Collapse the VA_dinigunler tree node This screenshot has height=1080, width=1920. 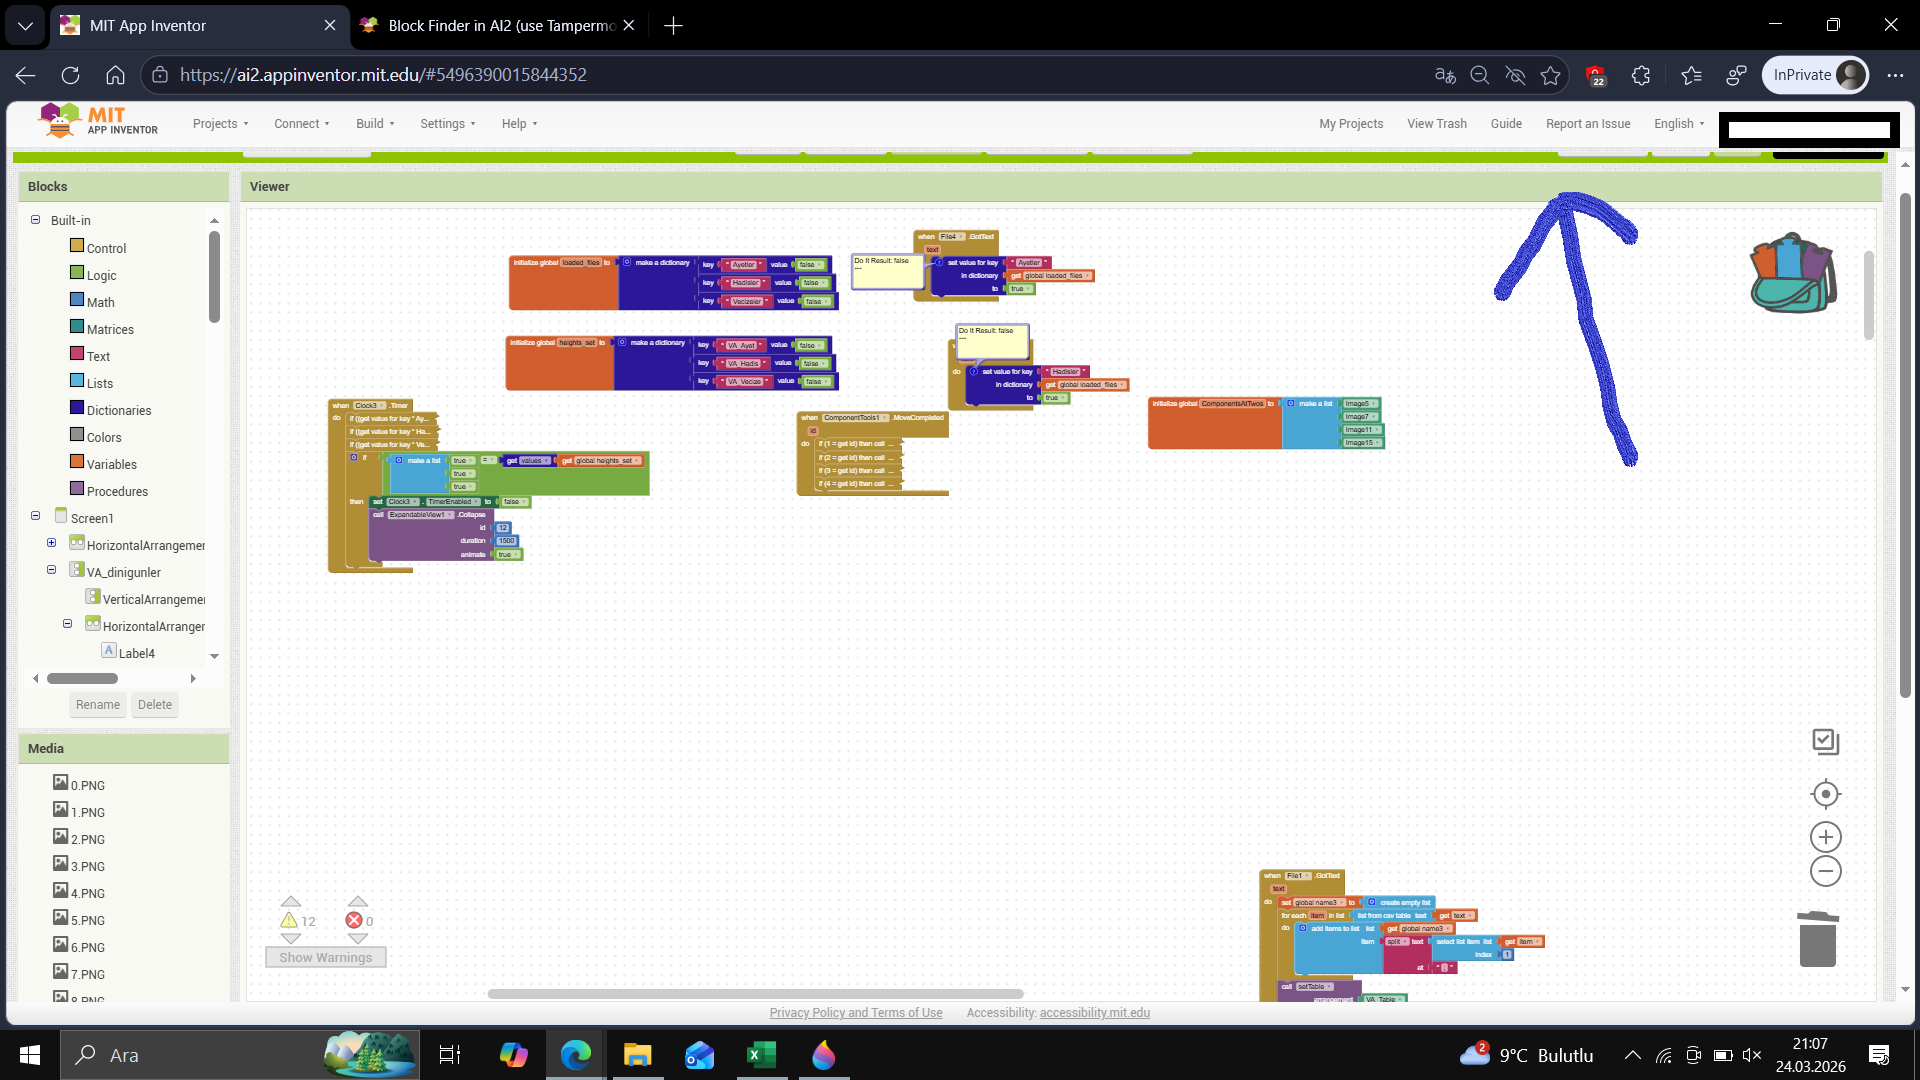pyautogui.click(x=51, y=570)
